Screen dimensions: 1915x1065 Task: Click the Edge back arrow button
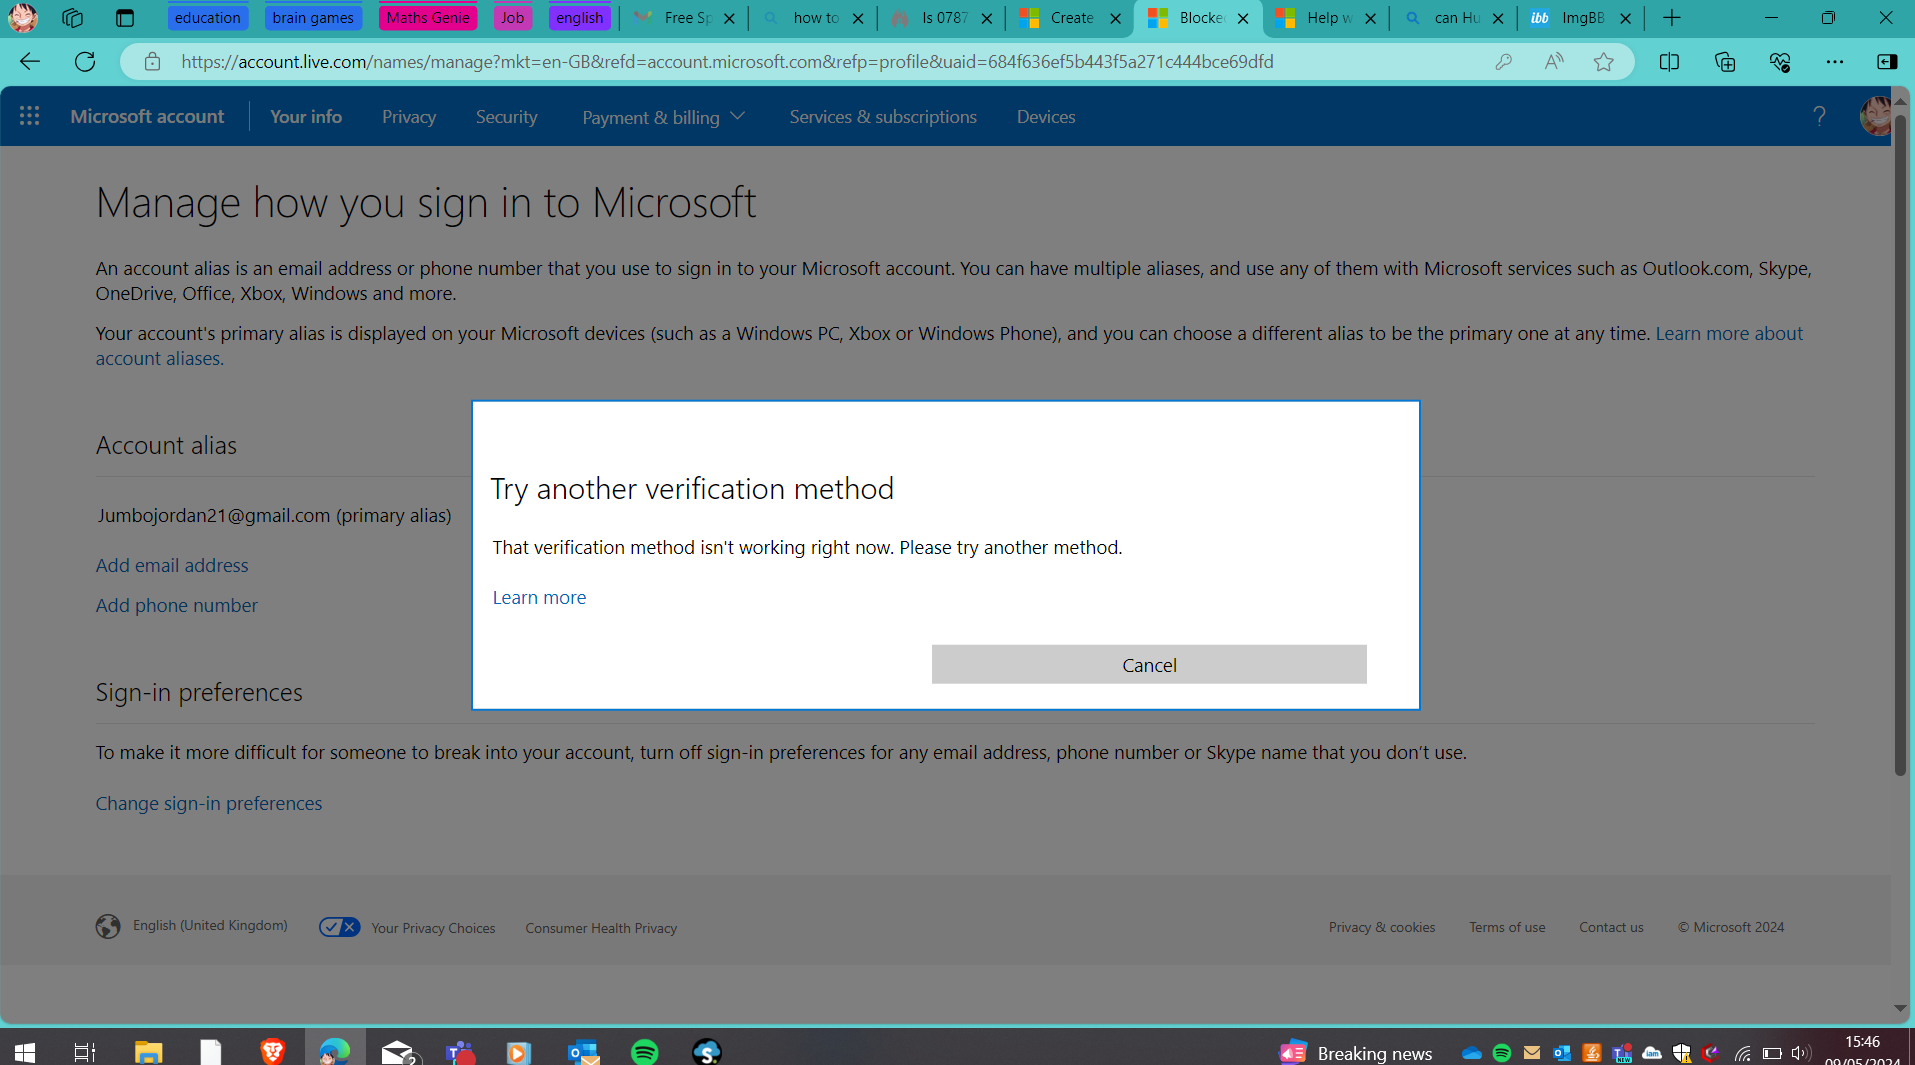(x=30, y=62)
